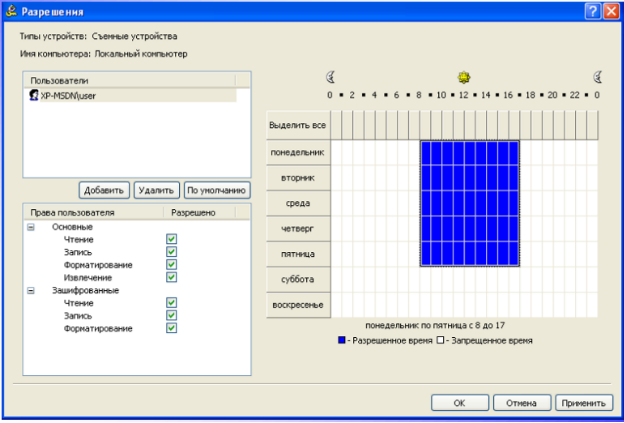
Task: Click the moon icon at the right end of the timescale
Action: [x=597, y=77]
